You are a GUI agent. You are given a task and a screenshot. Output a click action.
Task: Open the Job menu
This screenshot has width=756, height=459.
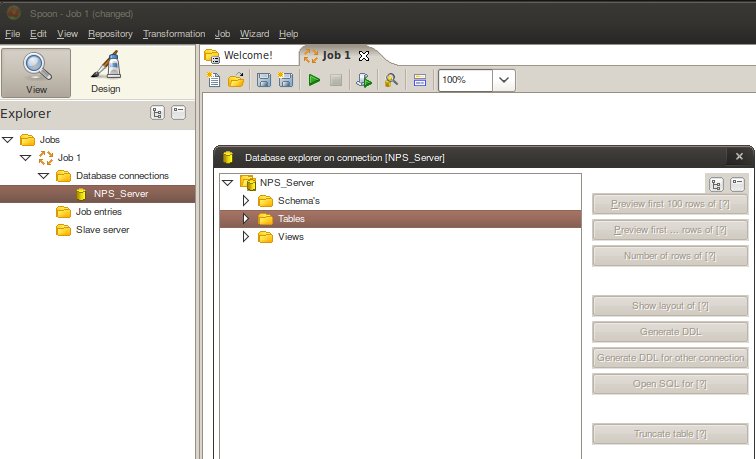click(x=222, y=34)
